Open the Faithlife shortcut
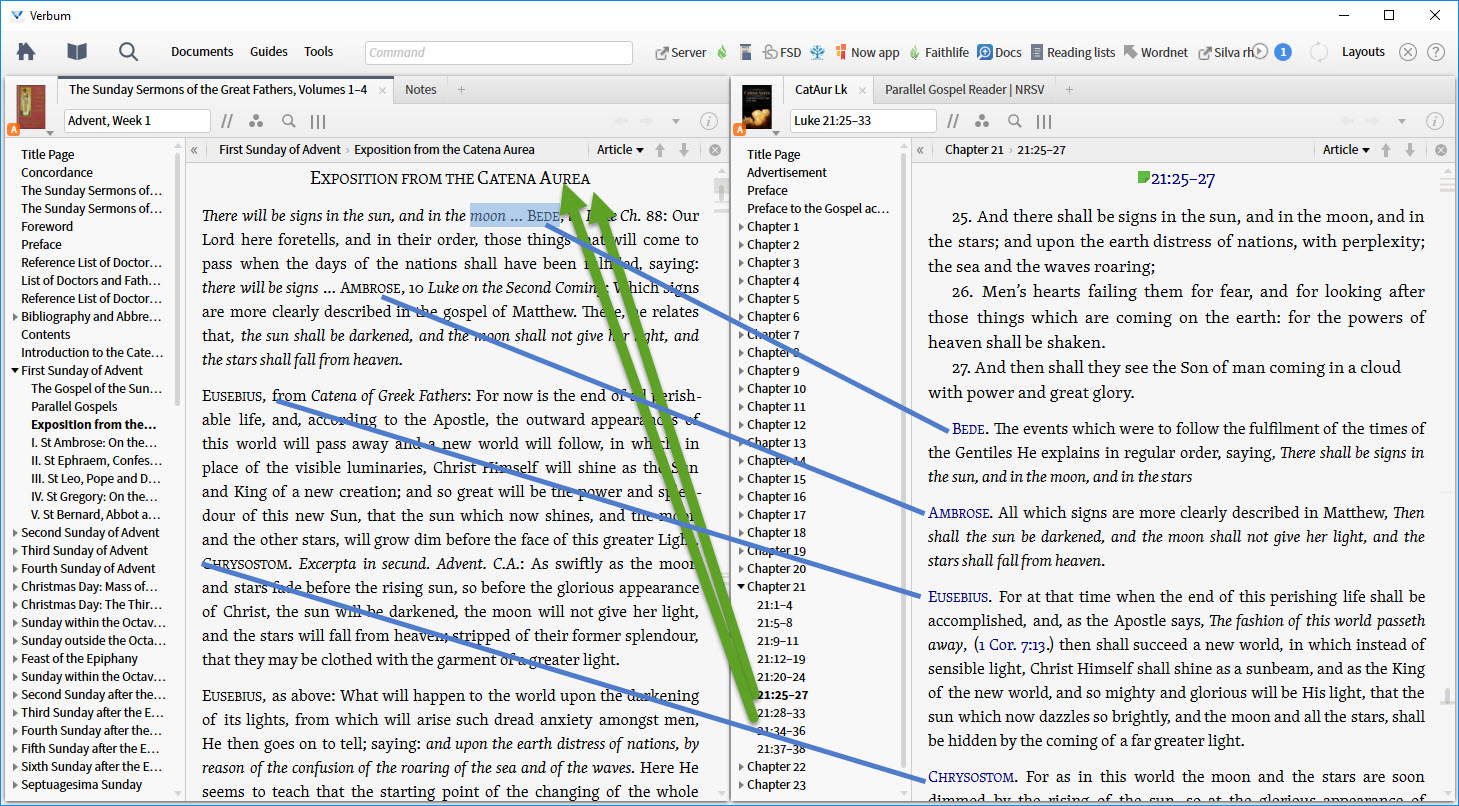This screenshot has width=1459, height=806. pos(939,53)
